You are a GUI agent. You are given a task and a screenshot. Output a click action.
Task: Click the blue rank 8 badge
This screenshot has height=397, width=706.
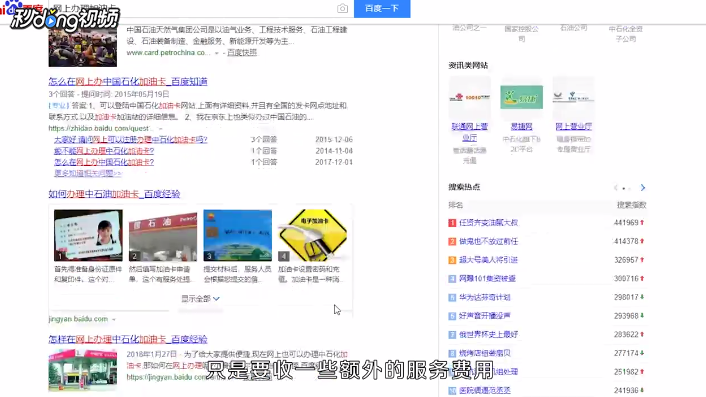(x=453, y=353)
